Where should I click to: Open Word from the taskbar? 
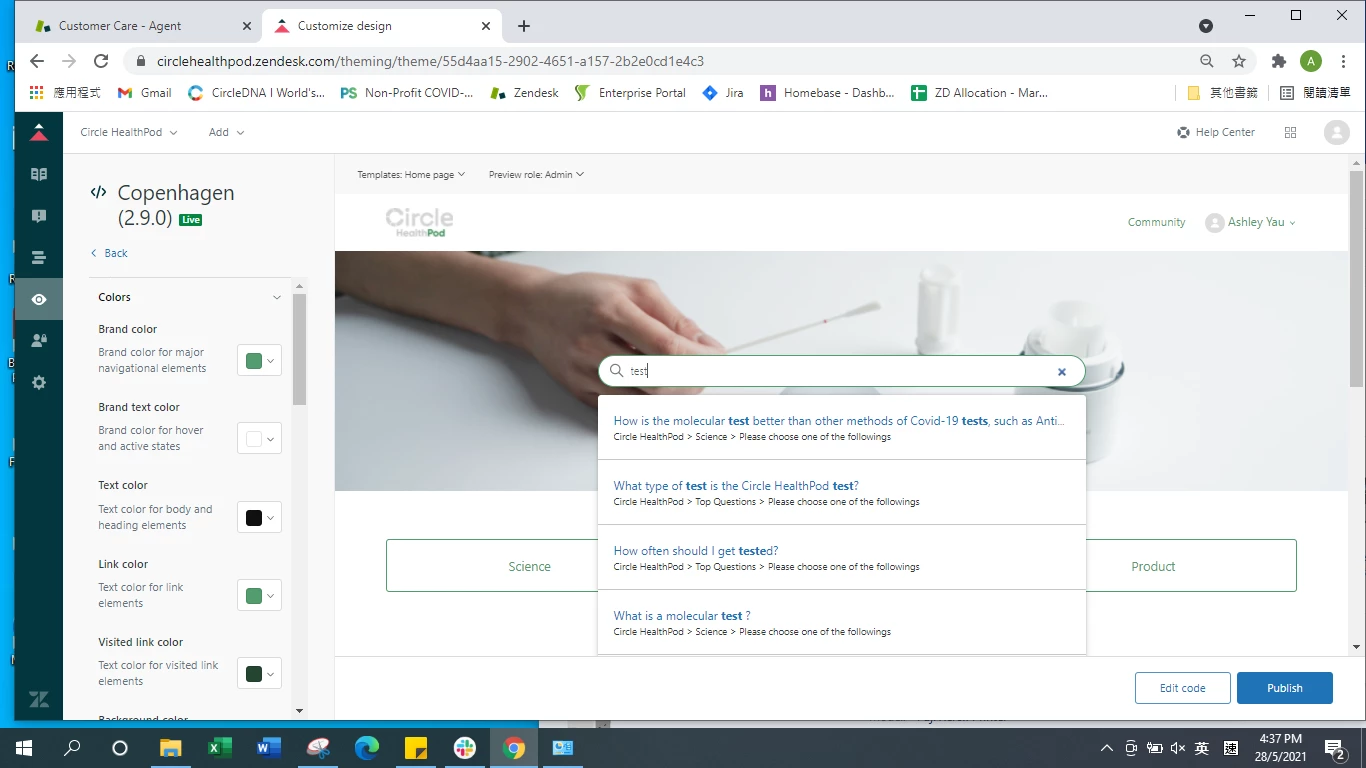coord(269,748)
